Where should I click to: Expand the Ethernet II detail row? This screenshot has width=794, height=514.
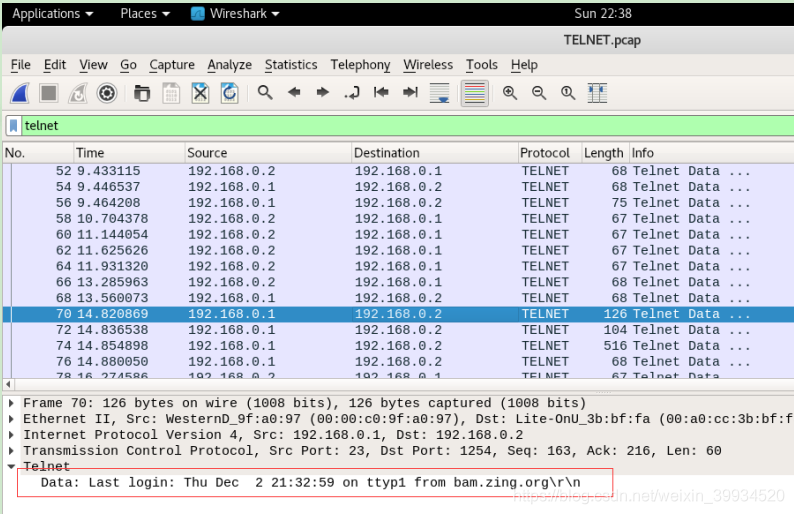(11, 419)
